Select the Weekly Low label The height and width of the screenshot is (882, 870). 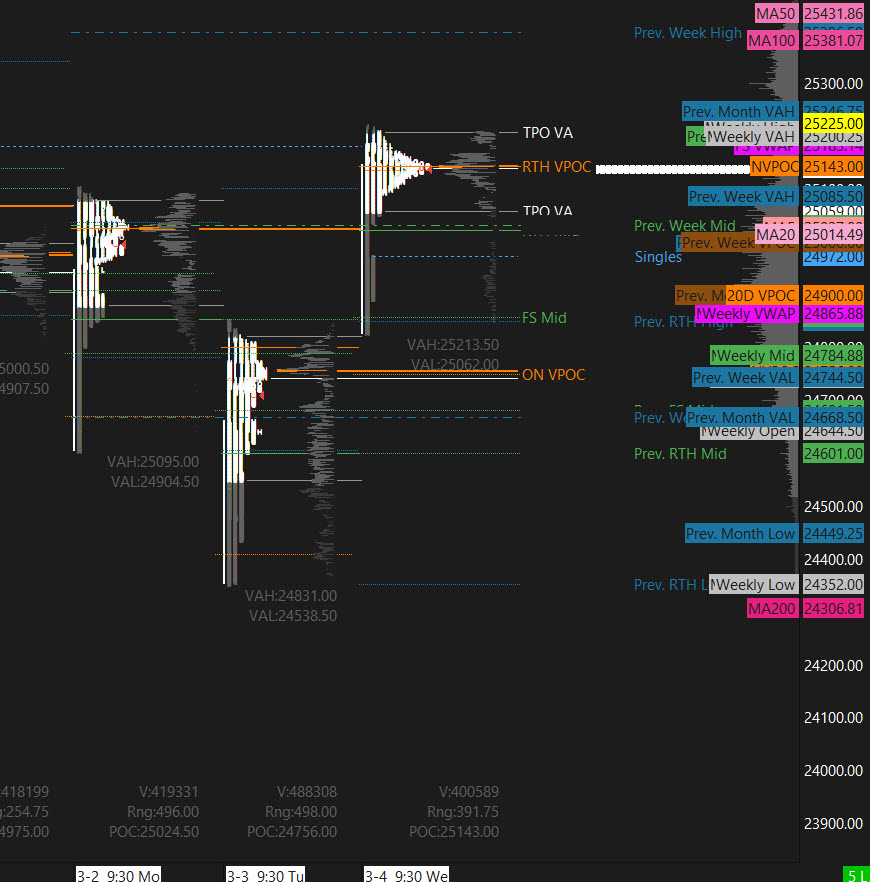pos(754,585)
